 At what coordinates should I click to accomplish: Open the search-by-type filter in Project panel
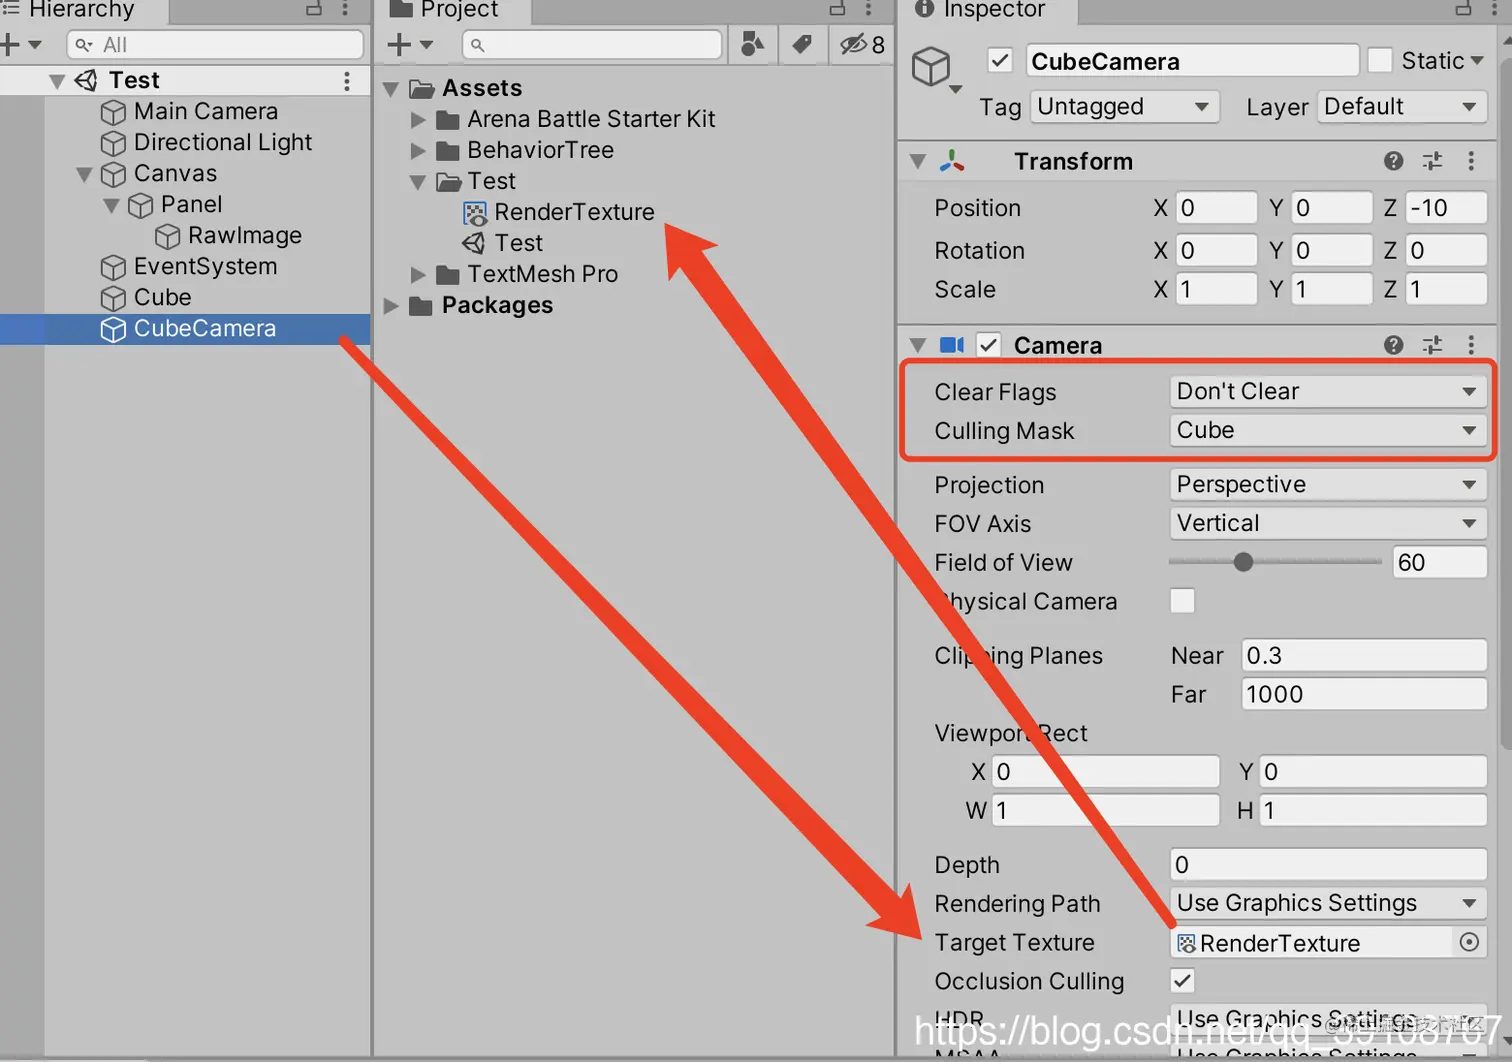[752, 44]
